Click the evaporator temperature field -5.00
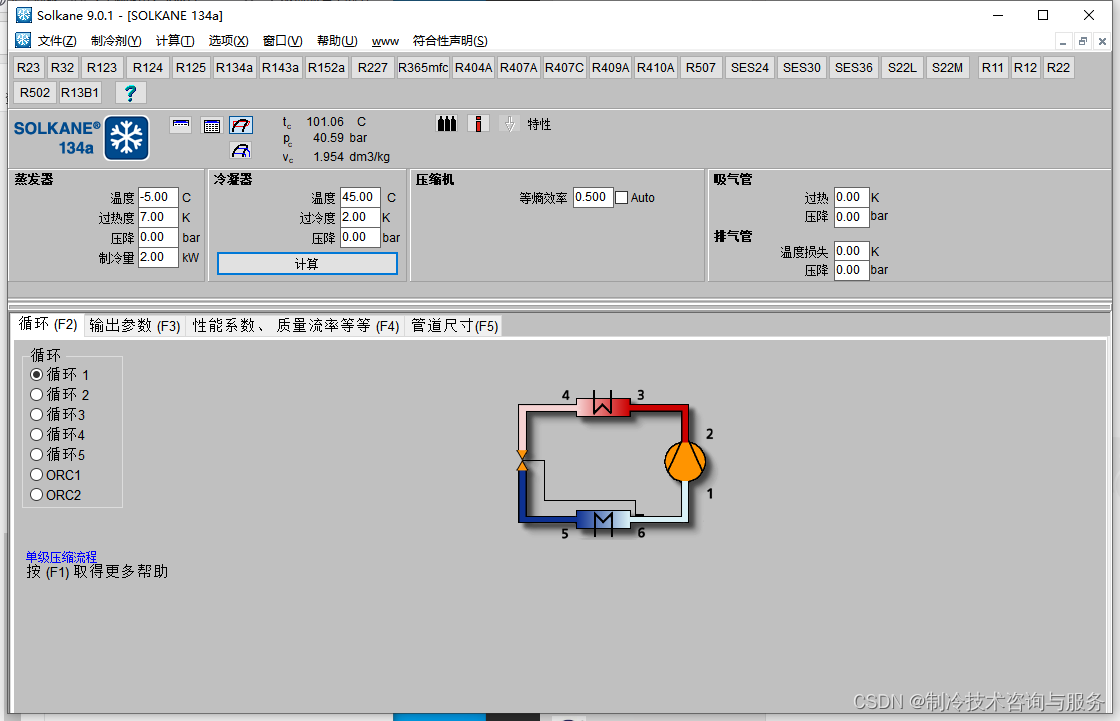1120x721 pixels. [x=158, y=197]
